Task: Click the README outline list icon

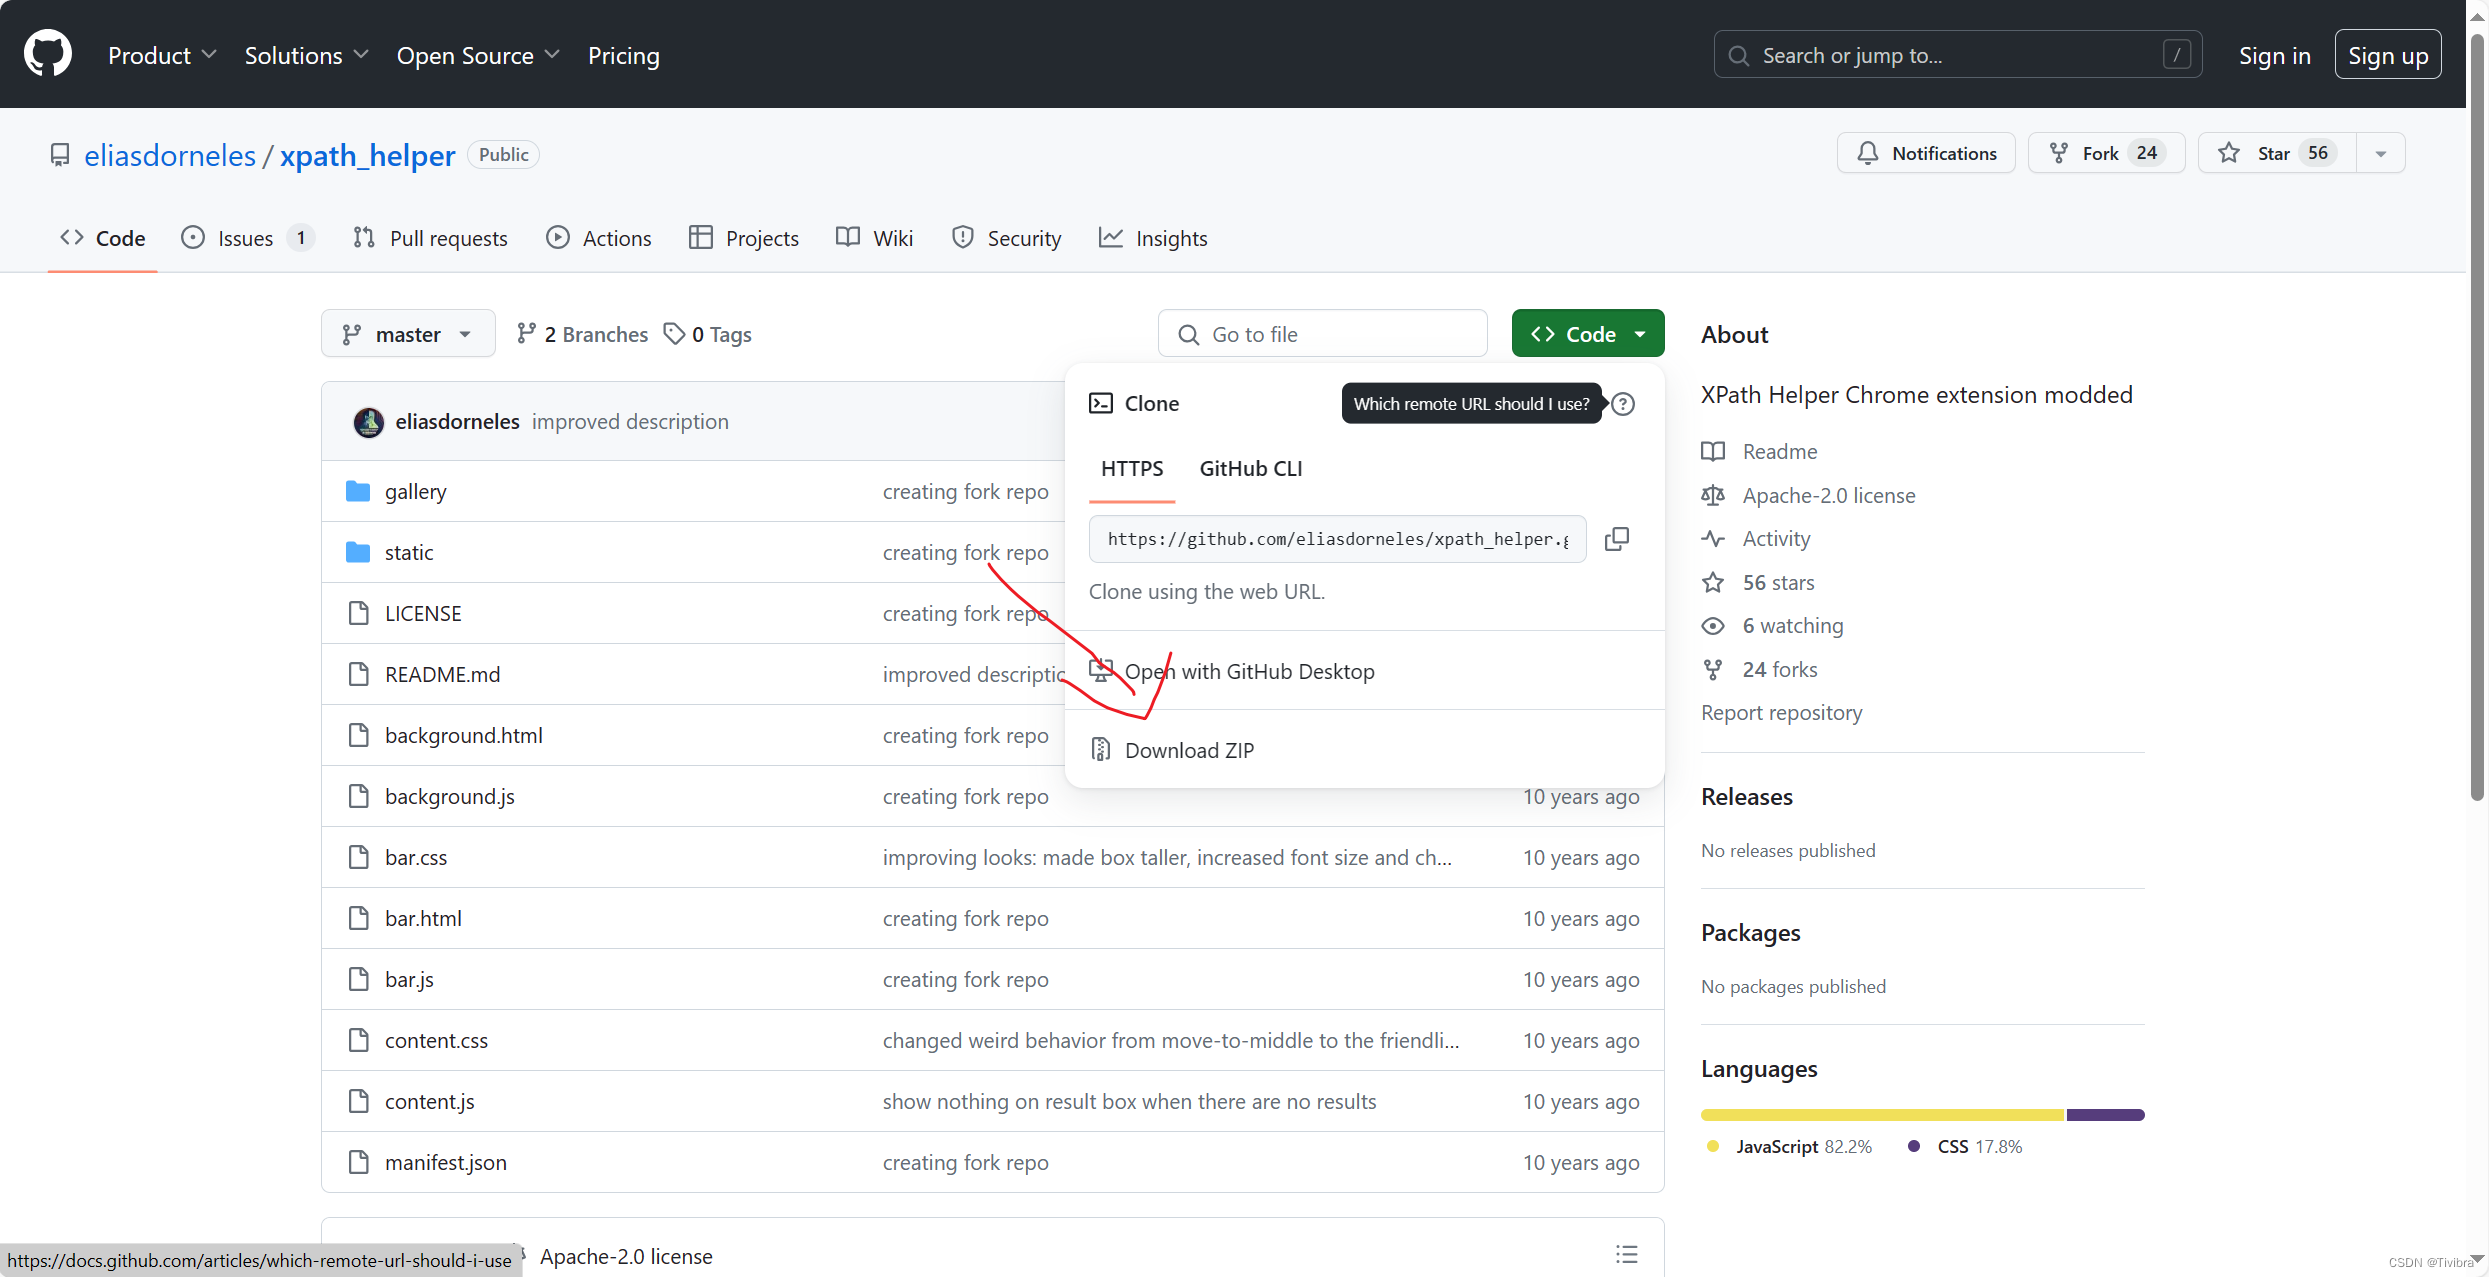Action: pos(1626,1254)
